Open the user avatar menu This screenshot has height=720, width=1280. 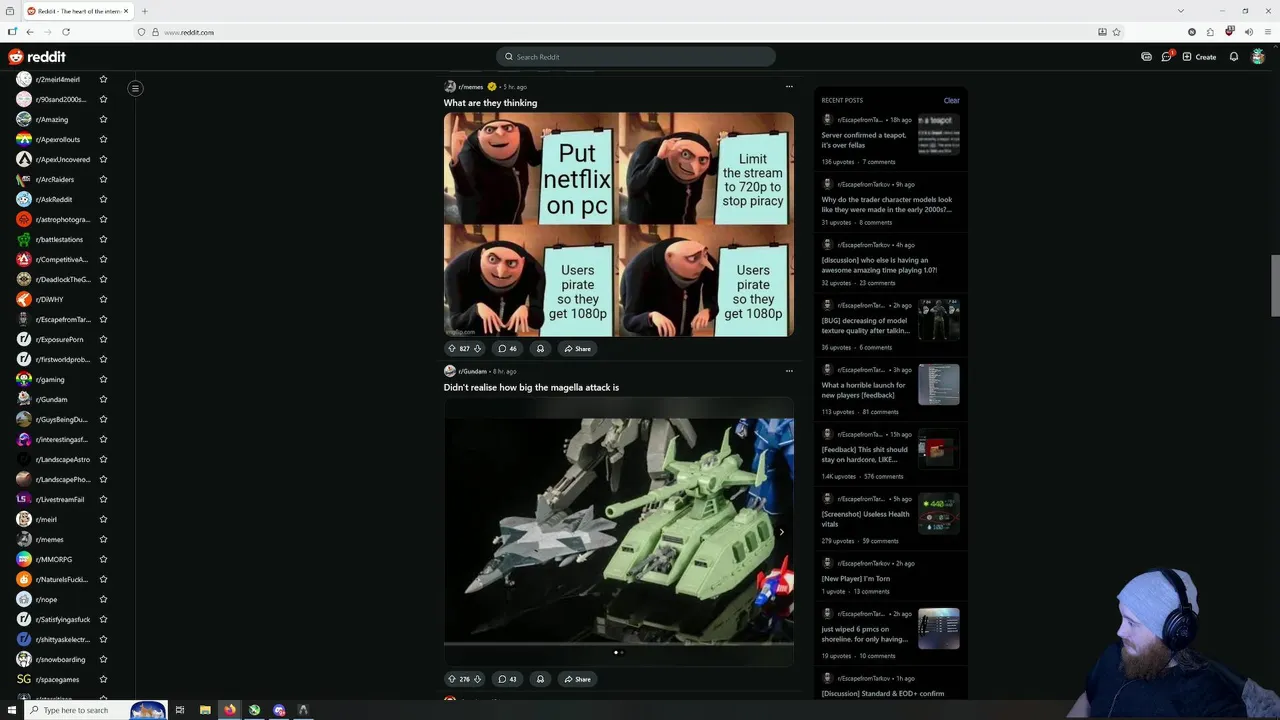coord(1258,57)
